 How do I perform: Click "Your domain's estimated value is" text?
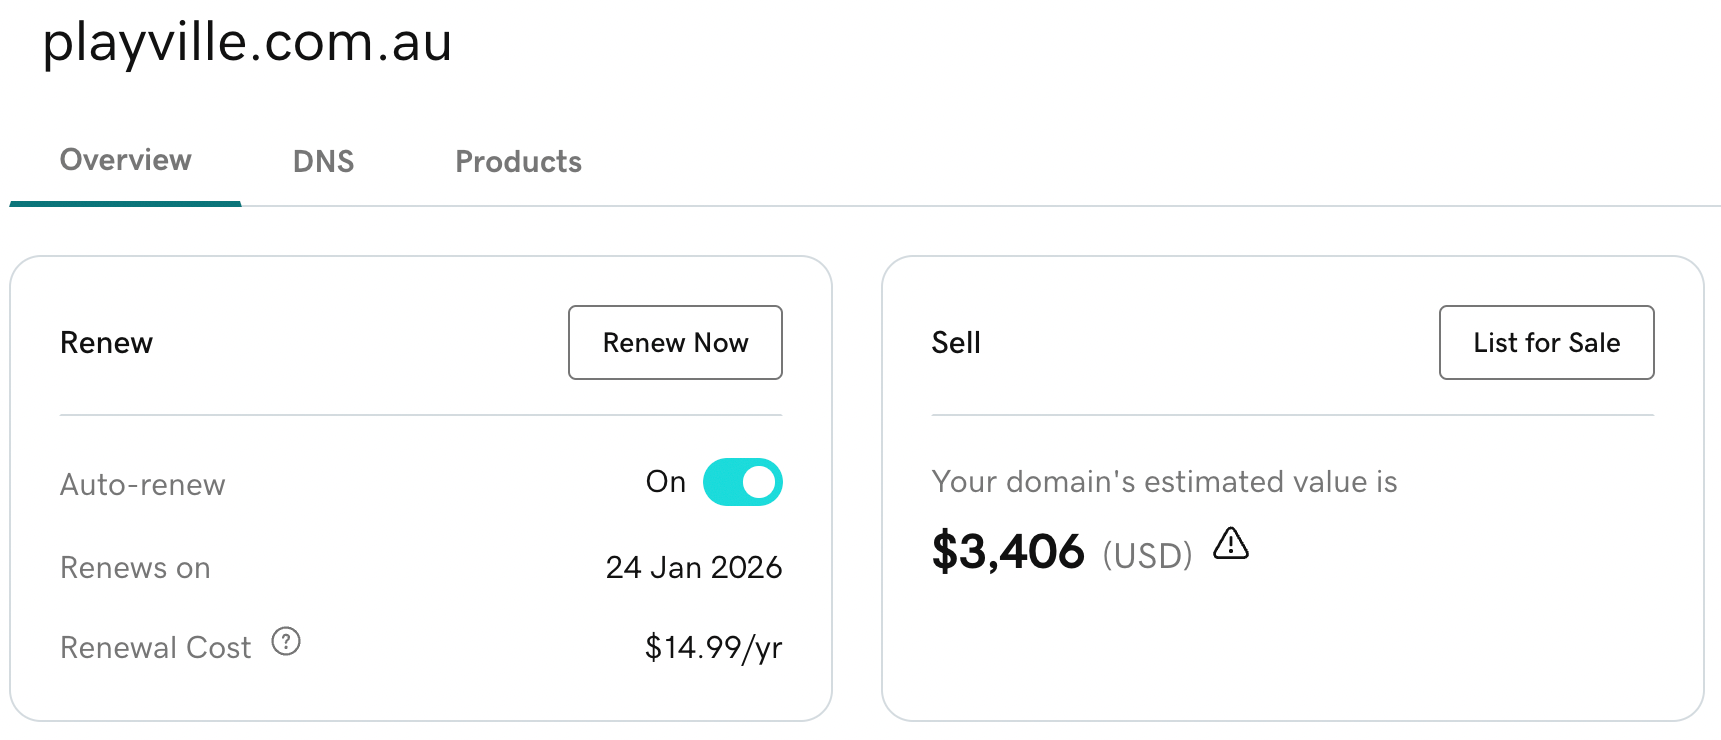tap(1164, 482)
